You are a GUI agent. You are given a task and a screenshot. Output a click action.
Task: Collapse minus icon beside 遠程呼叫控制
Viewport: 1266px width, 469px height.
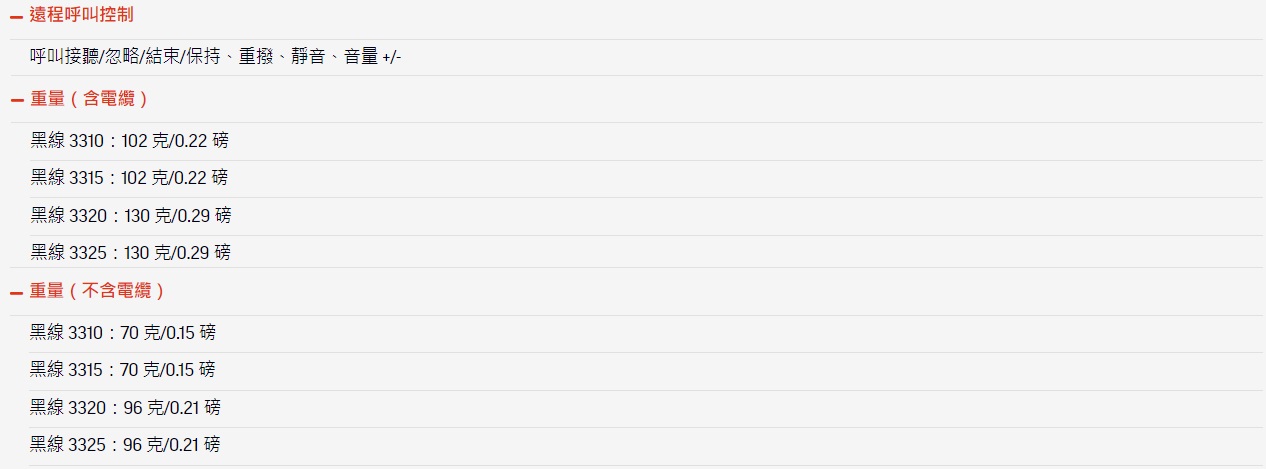point(16,16)
